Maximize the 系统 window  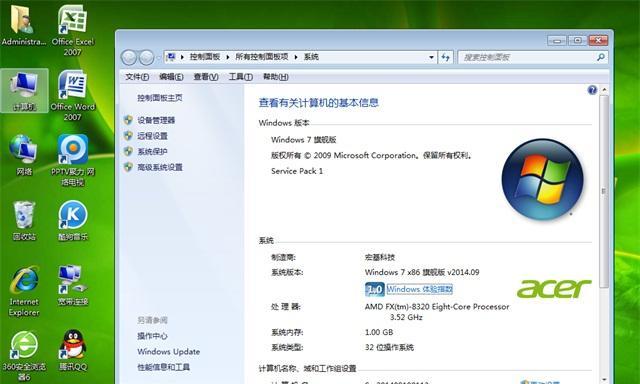coord(578,40)
